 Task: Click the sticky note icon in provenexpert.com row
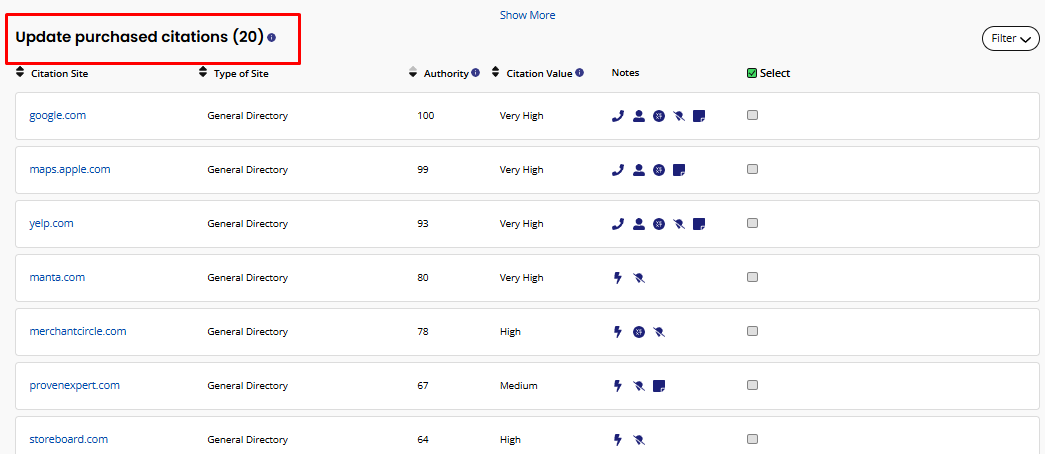659,386
